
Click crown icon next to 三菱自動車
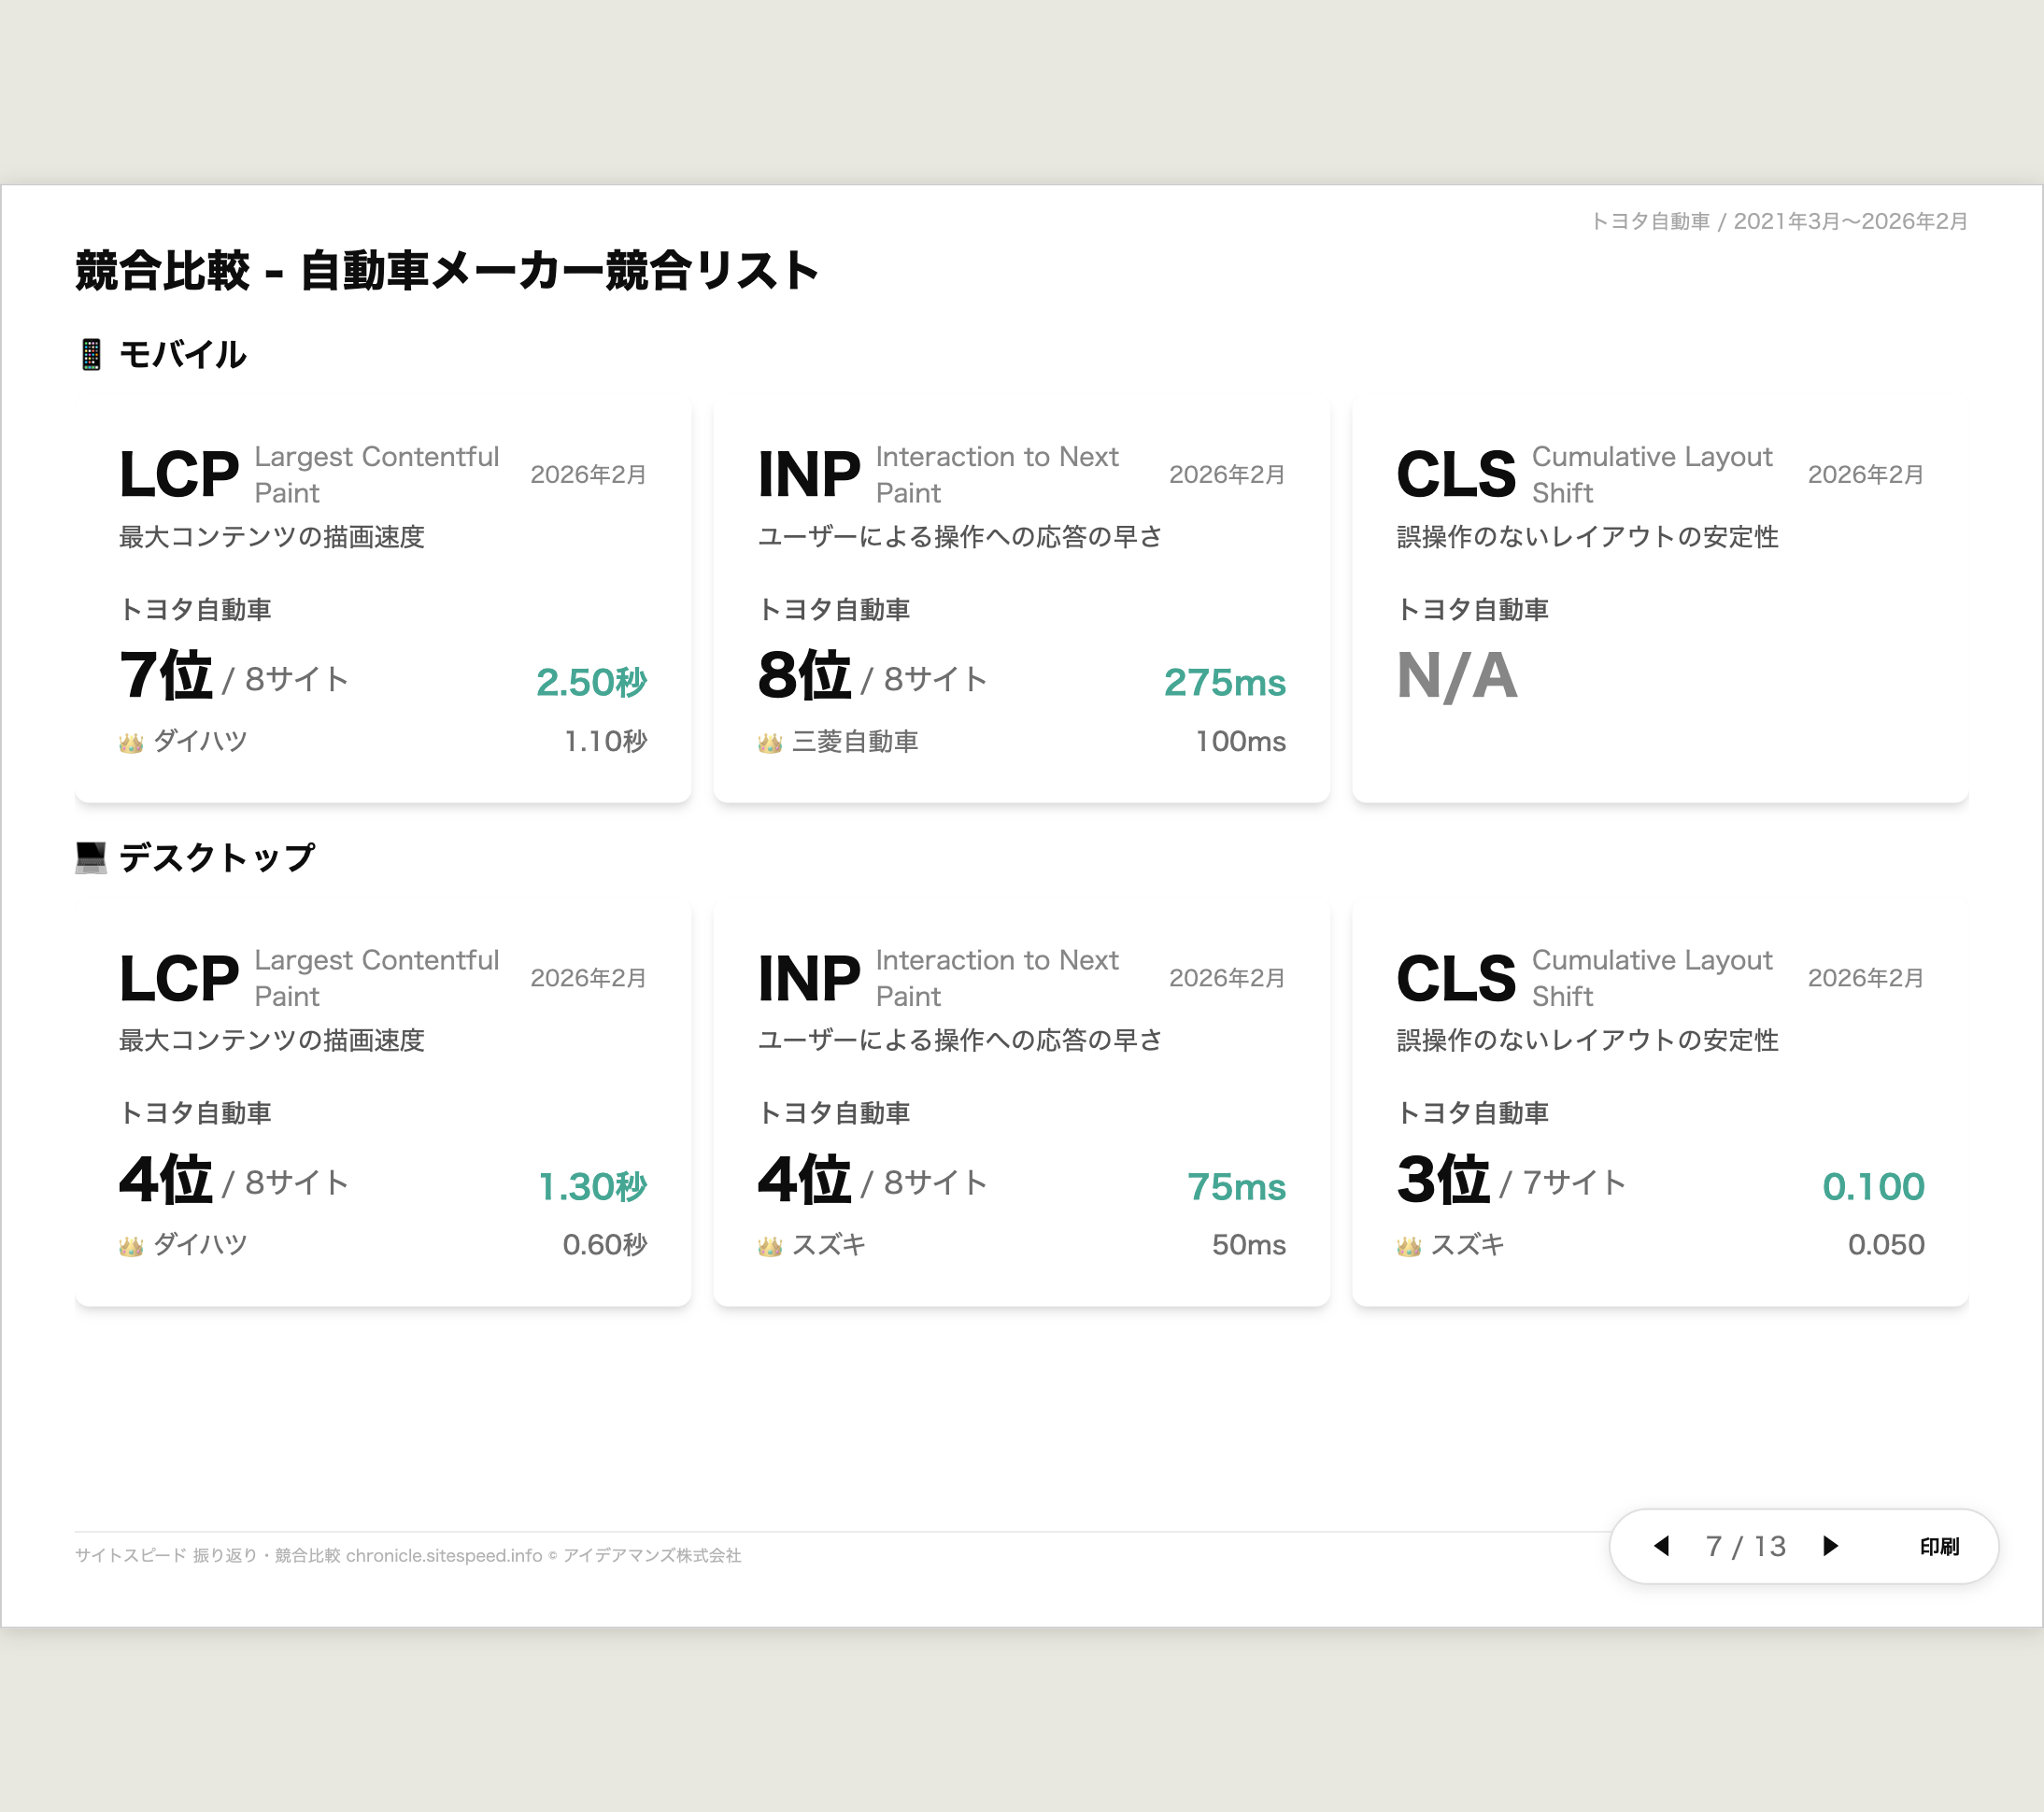click(x=769, y=743)
